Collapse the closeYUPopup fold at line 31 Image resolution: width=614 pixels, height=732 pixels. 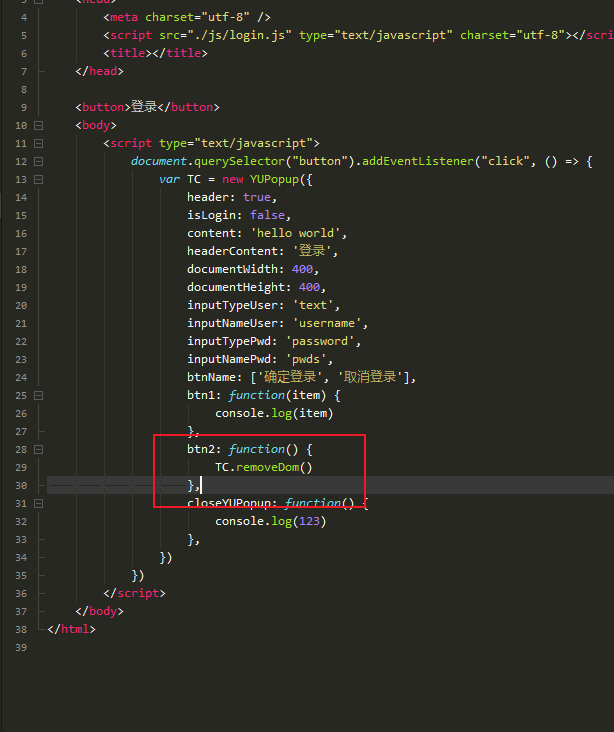coord(39,504)
